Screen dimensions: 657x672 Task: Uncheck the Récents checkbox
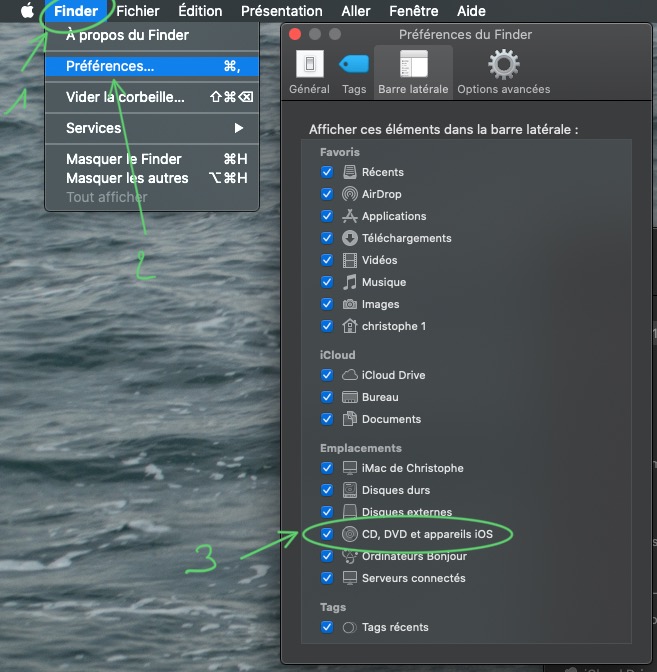[327, 172]
